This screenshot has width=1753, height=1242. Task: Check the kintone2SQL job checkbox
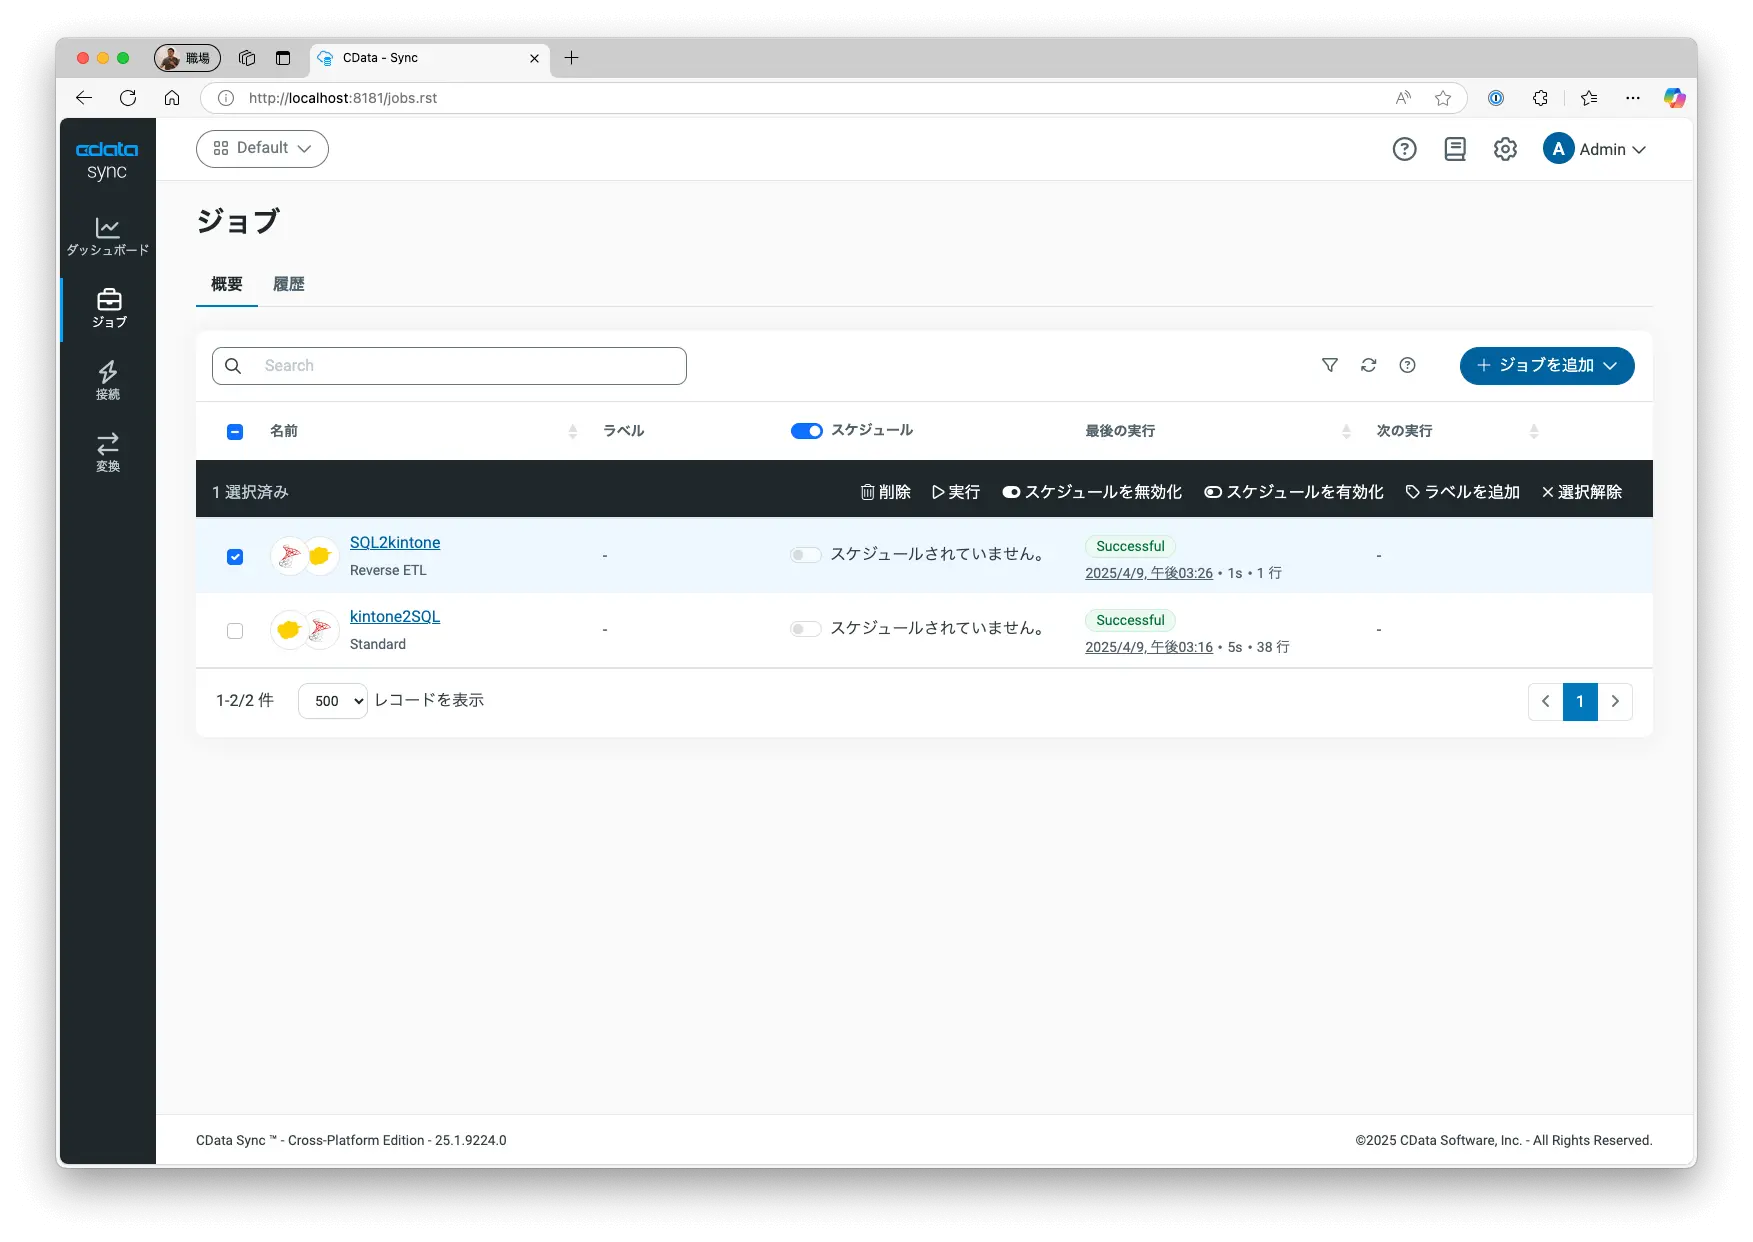pos(235,631)
